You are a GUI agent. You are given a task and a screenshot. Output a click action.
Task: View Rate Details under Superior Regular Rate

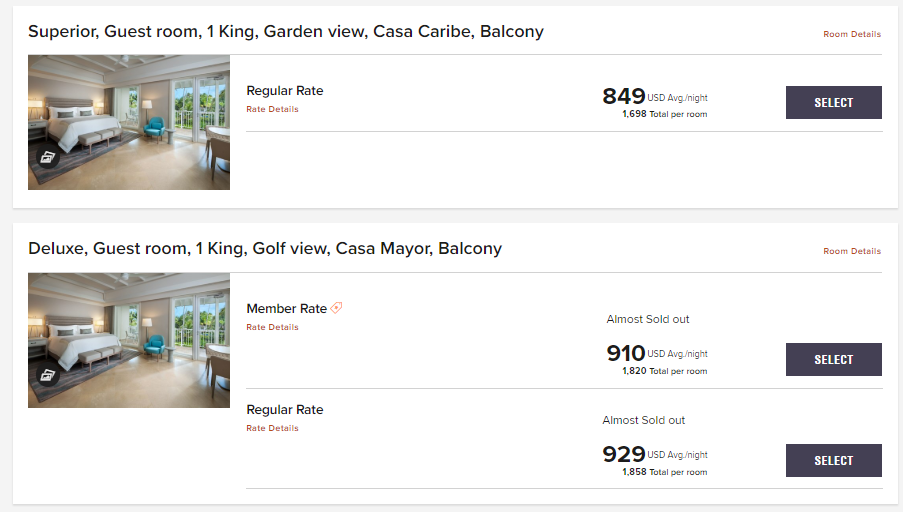[x=272, y=110]
